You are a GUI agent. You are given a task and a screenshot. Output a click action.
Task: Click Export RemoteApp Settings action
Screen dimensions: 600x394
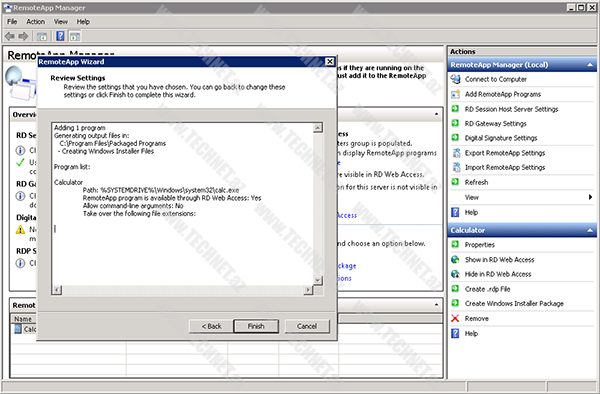[x=505, y=153]
